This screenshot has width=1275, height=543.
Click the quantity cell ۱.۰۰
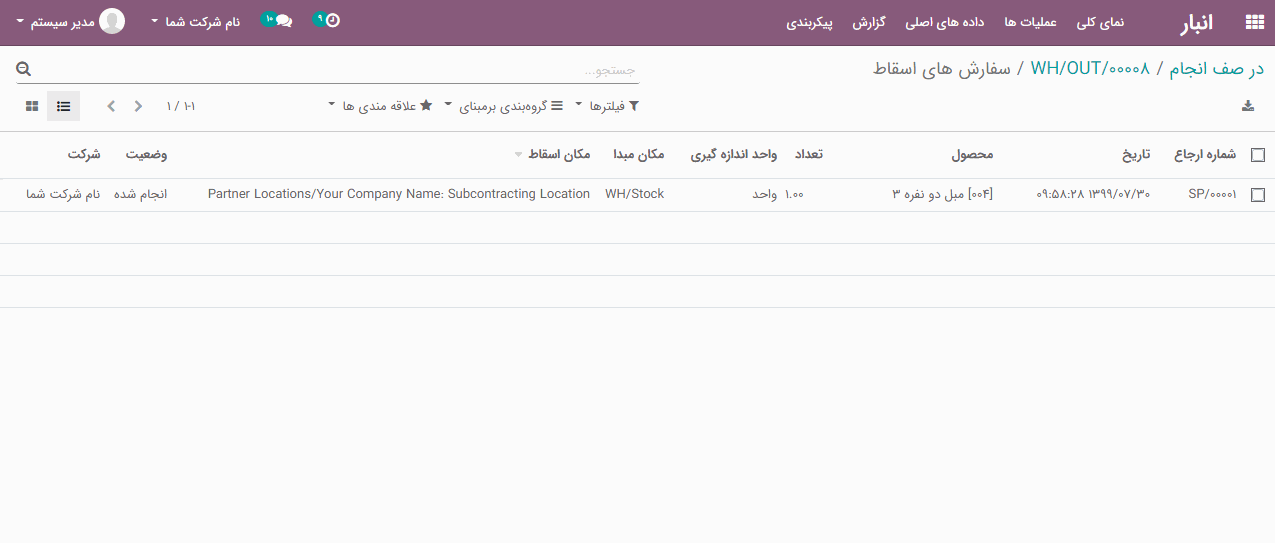(x=794, y=194)
